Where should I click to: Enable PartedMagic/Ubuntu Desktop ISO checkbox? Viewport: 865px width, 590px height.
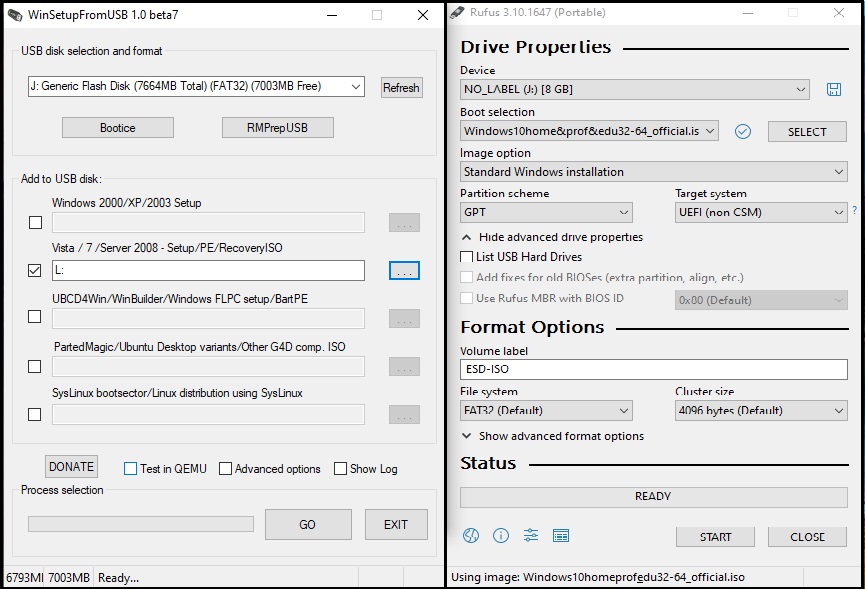click(x=34, y=367)
